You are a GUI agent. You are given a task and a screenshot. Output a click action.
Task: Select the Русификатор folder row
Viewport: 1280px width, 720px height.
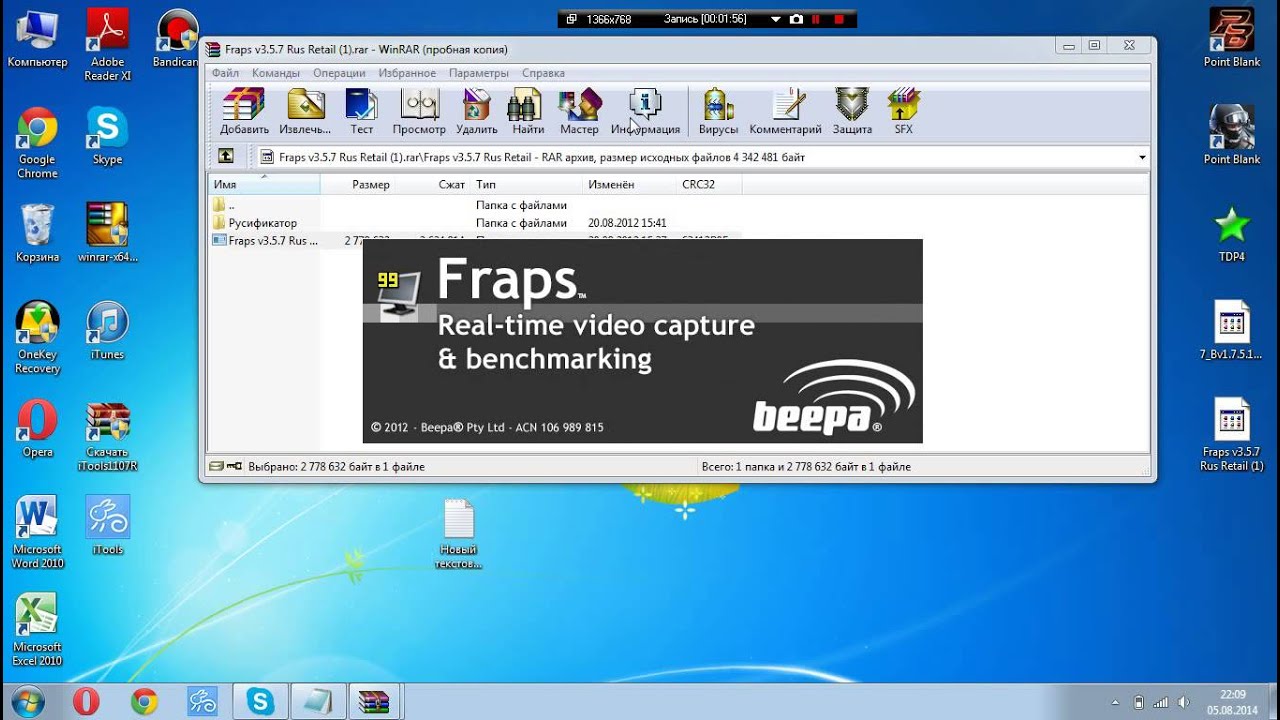(x=476, y=223)
